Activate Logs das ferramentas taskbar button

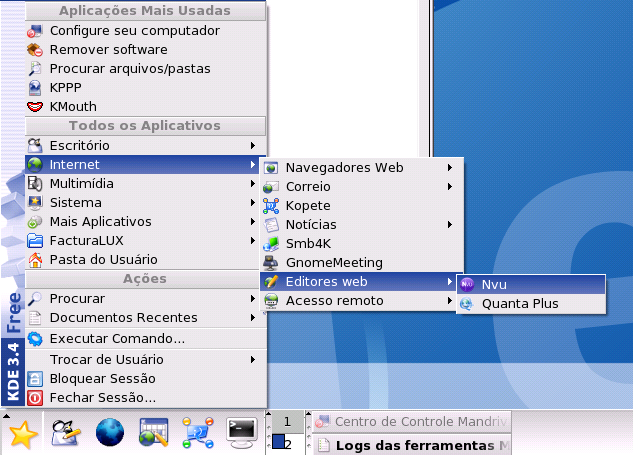pos(412,445)
